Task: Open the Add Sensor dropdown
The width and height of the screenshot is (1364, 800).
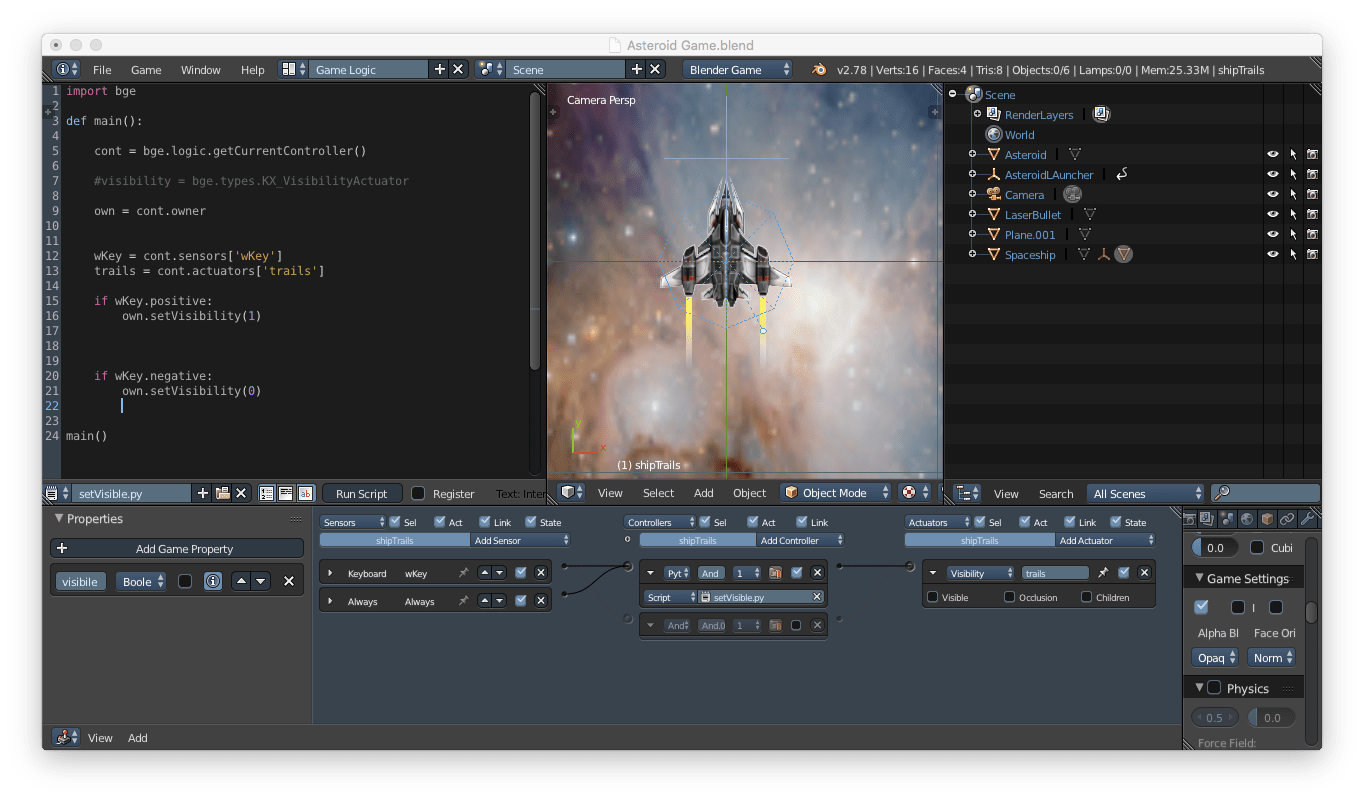Action: pos(520,540)
